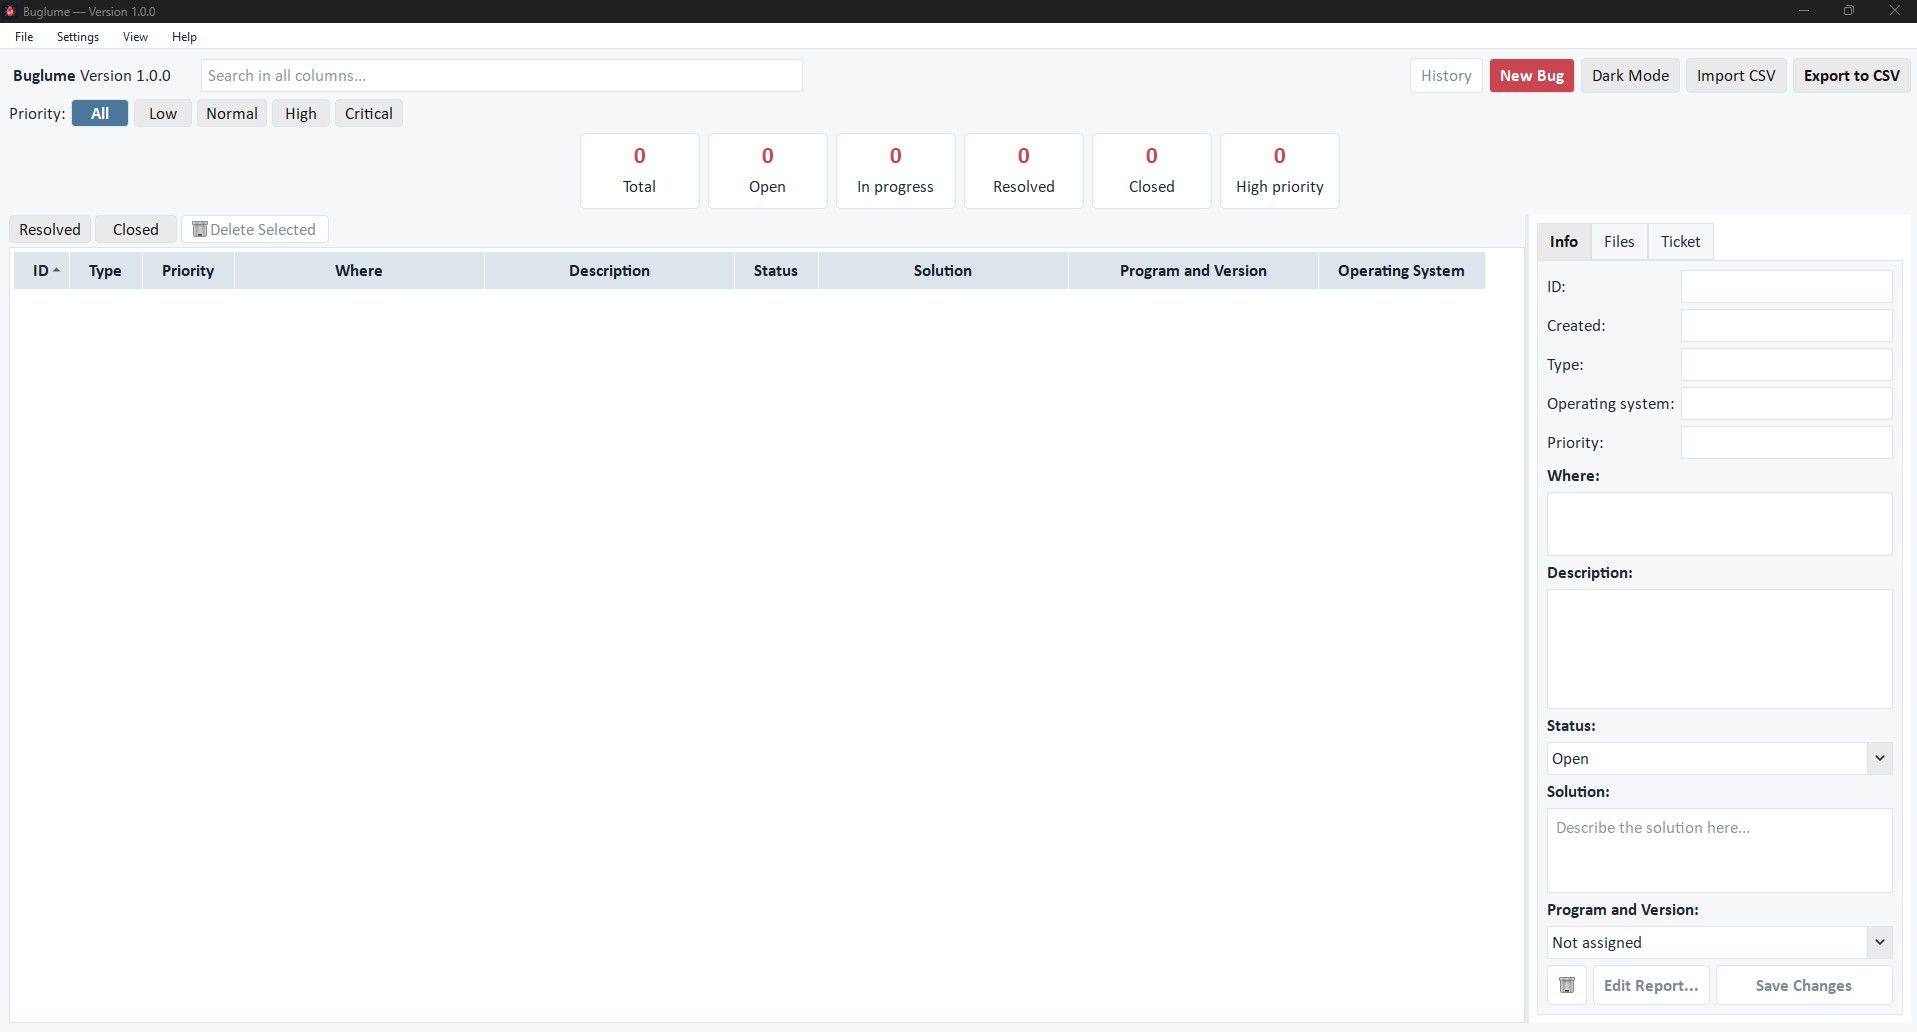Switch to the Info tab
The image size is (1917, 1032).
[x=1564, y=241]
